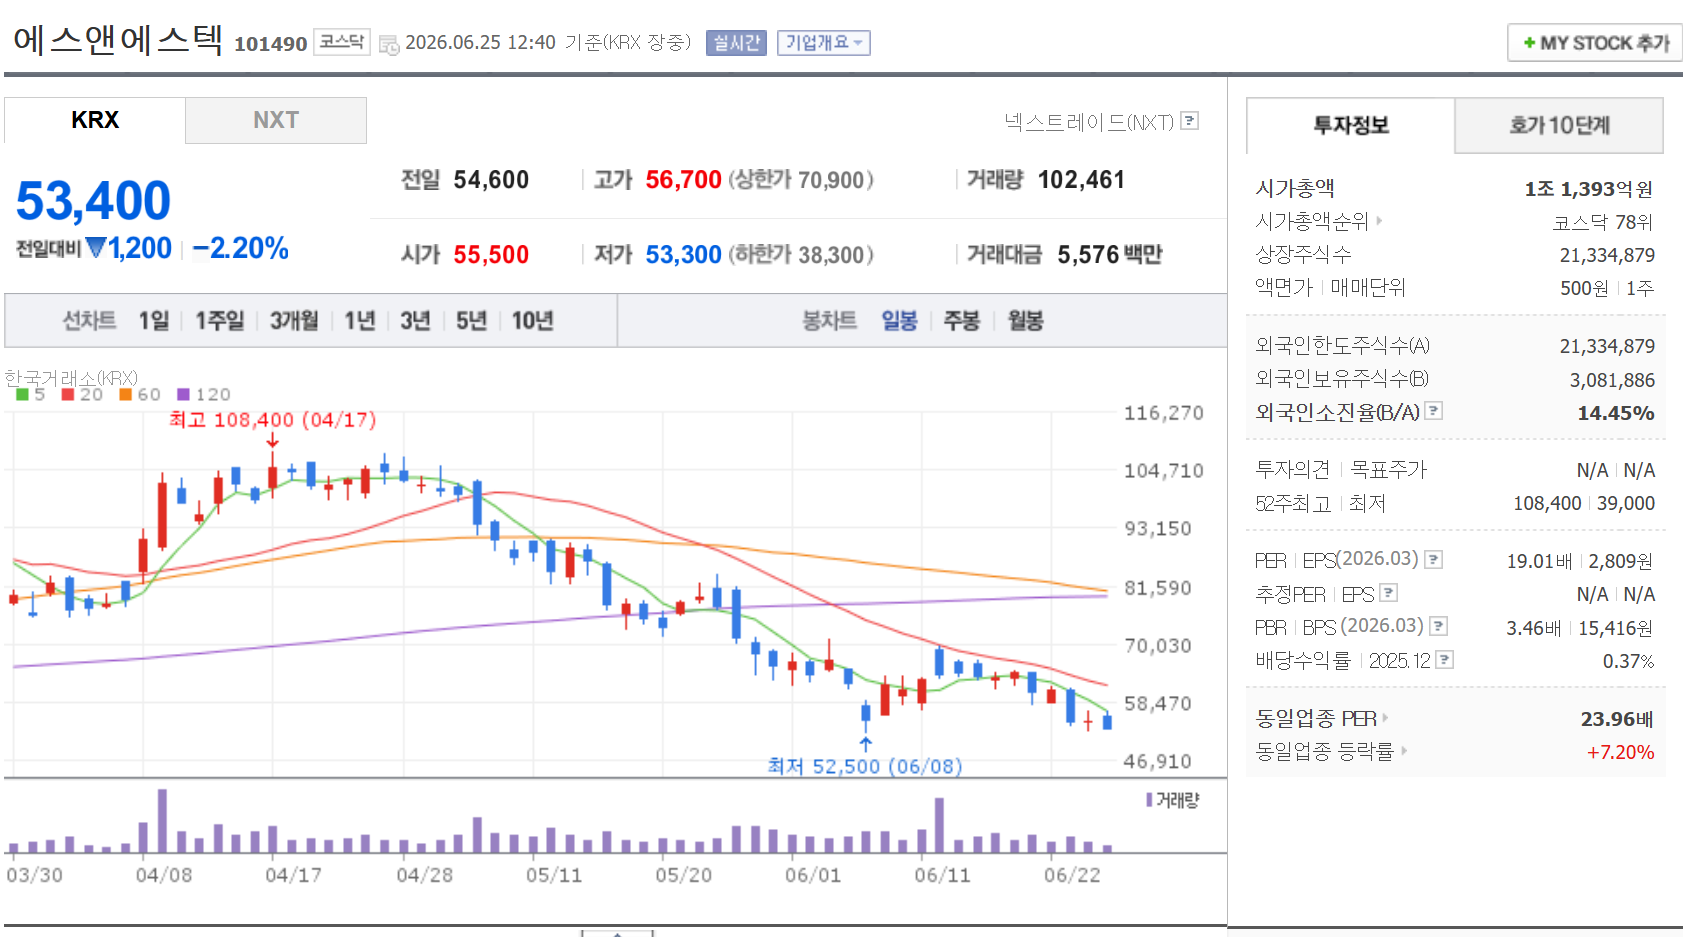Show the 일봉 daily candlestick chart

point(899,321)
